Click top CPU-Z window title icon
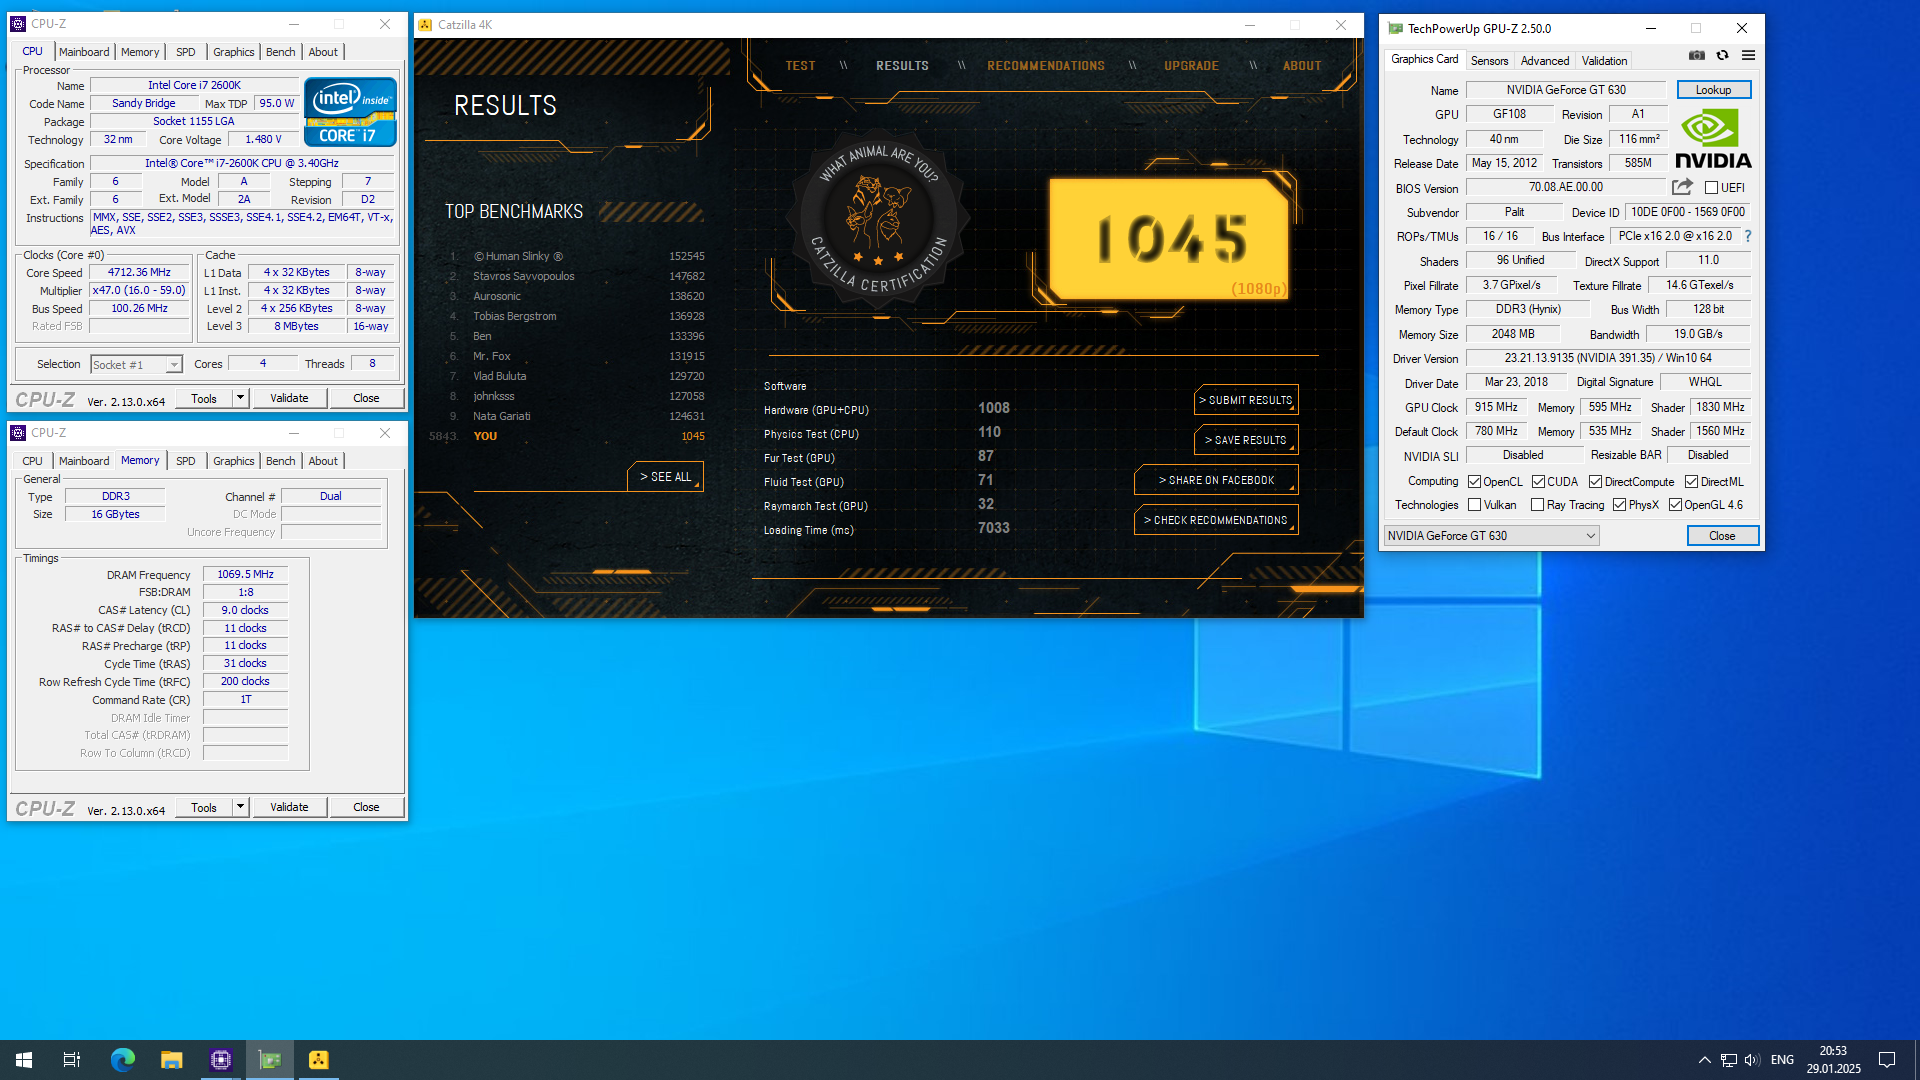 pyautogui.click(x=18, y=24)
